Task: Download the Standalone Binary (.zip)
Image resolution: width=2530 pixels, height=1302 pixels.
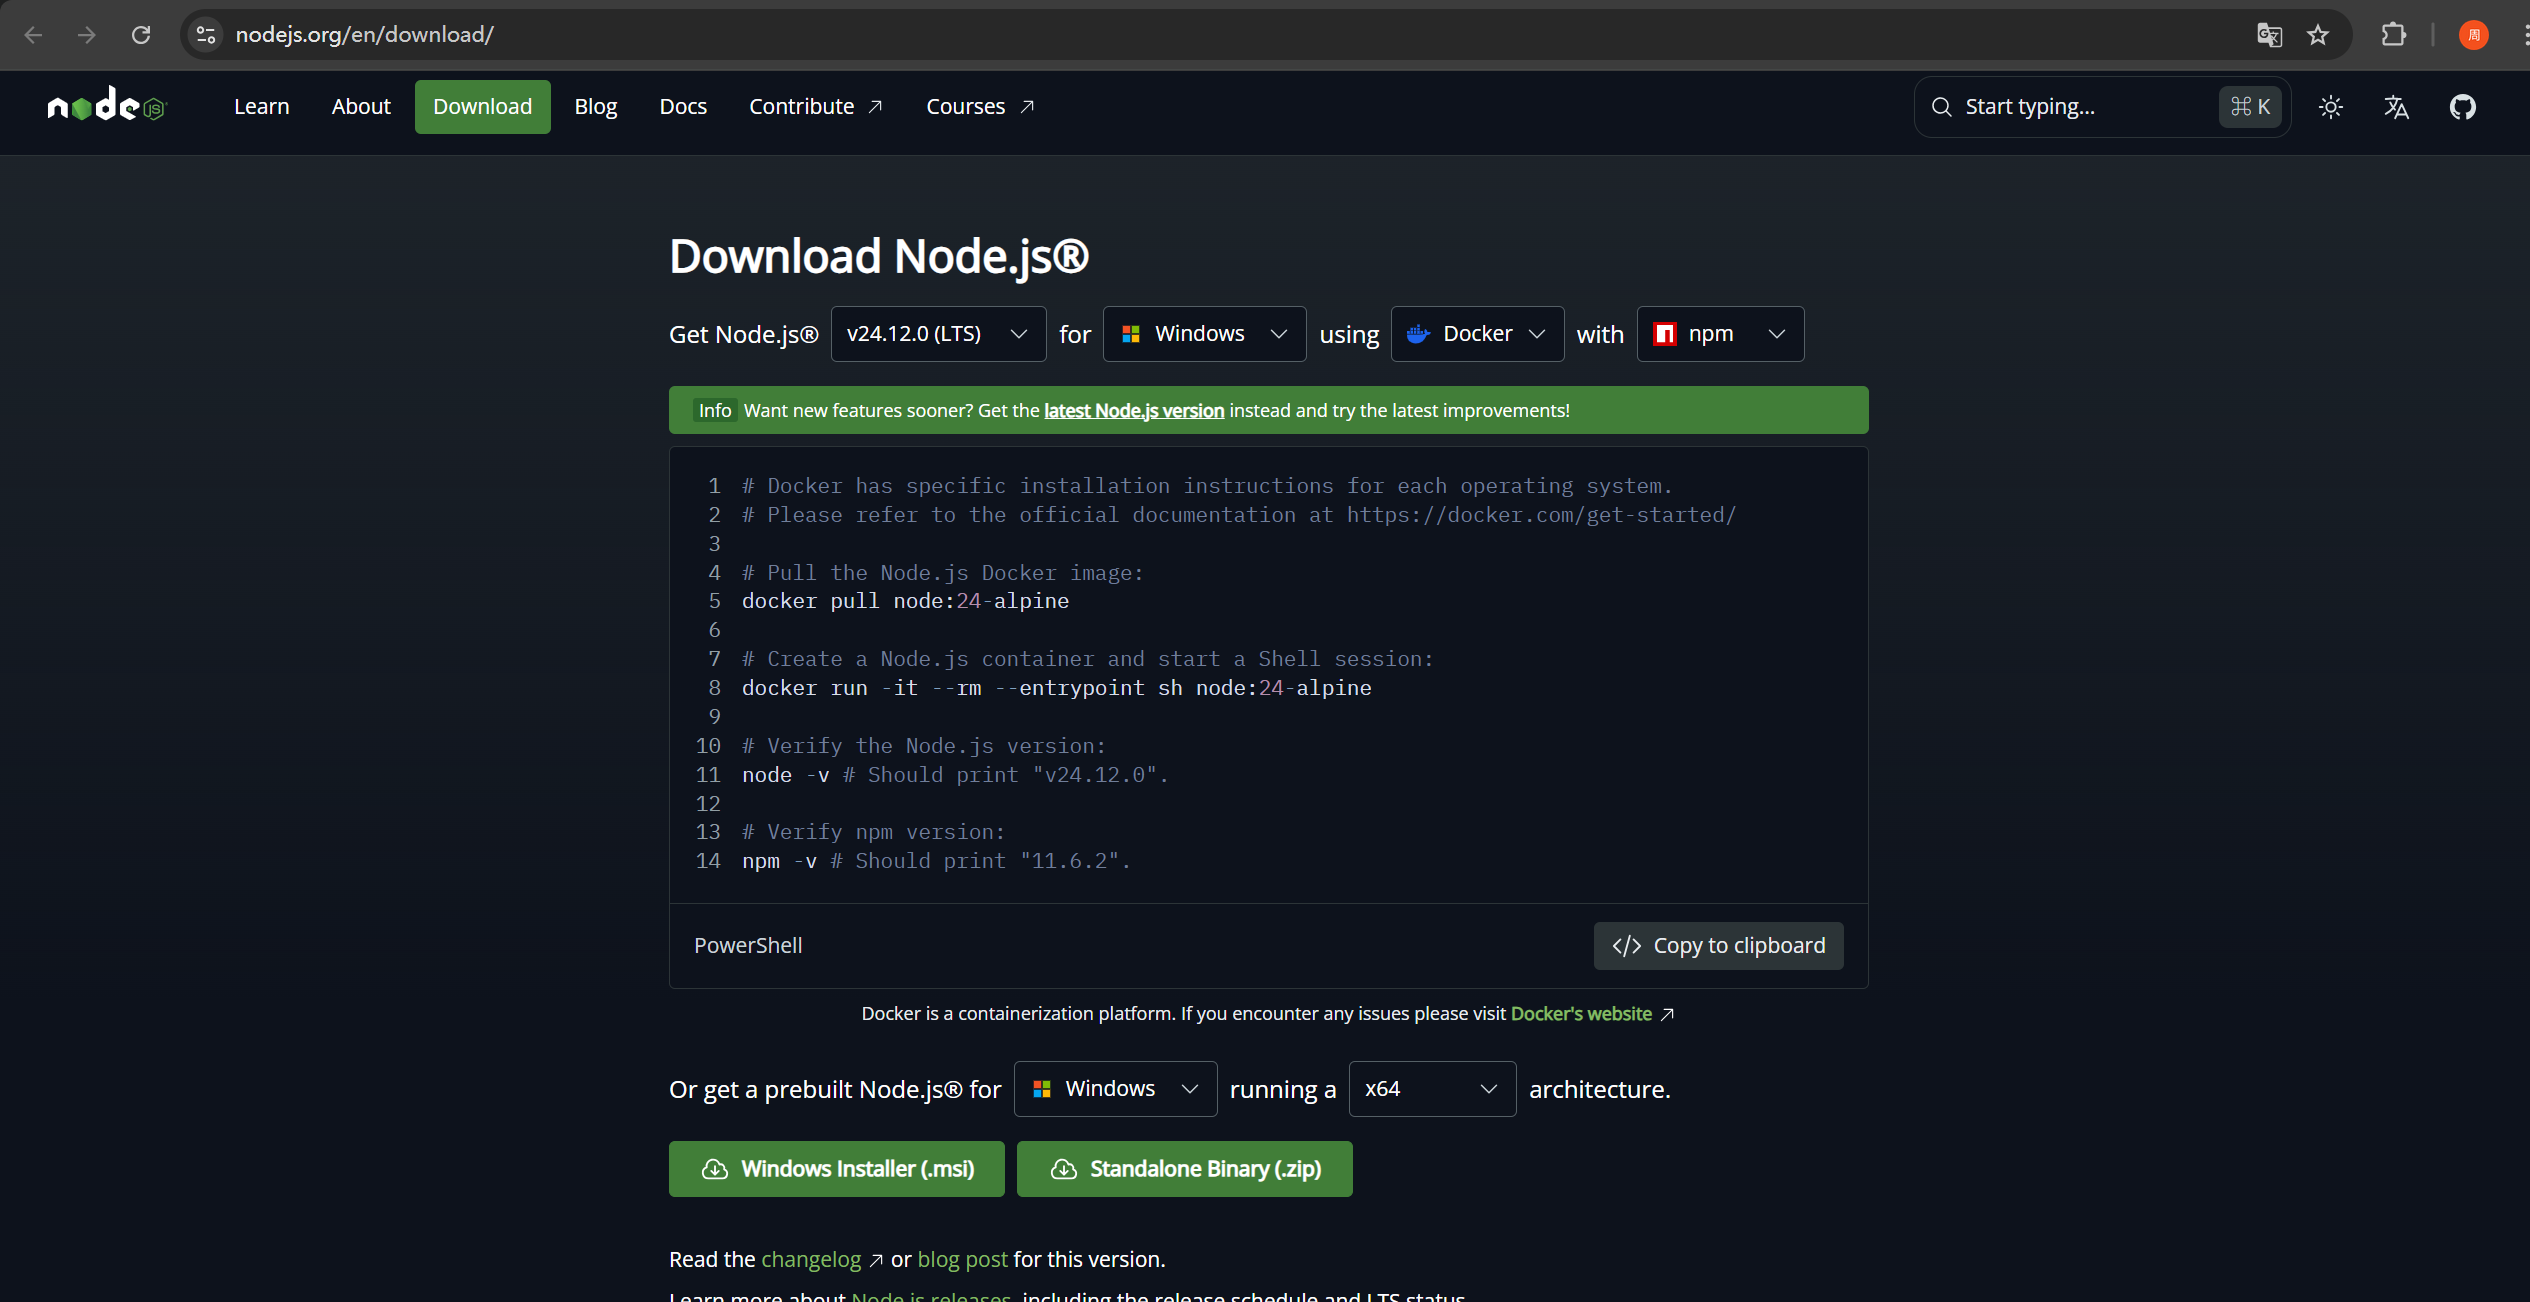Action: tap(1184, 1169)
